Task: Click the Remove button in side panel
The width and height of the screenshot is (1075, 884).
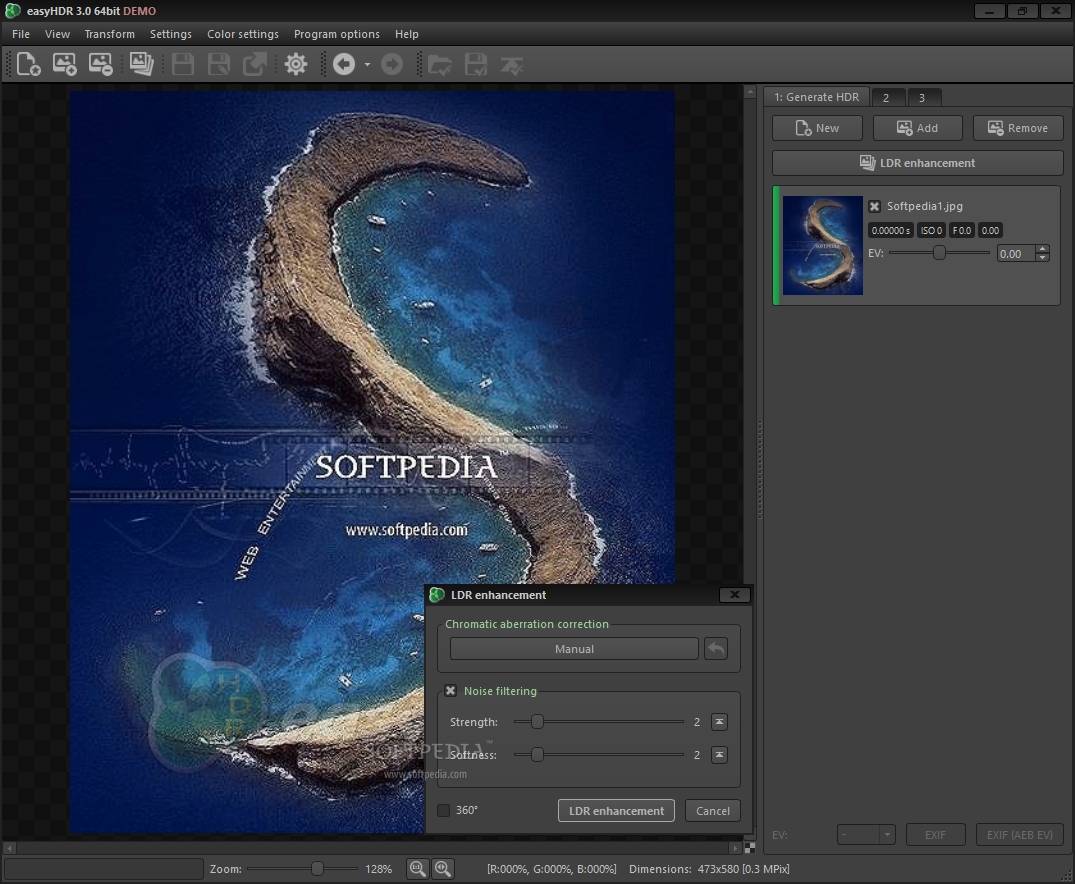Action: pos(1018,128)
